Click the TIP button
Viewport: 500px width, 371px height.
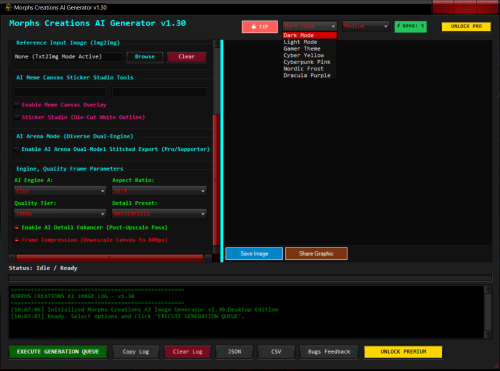coord(260,27)
